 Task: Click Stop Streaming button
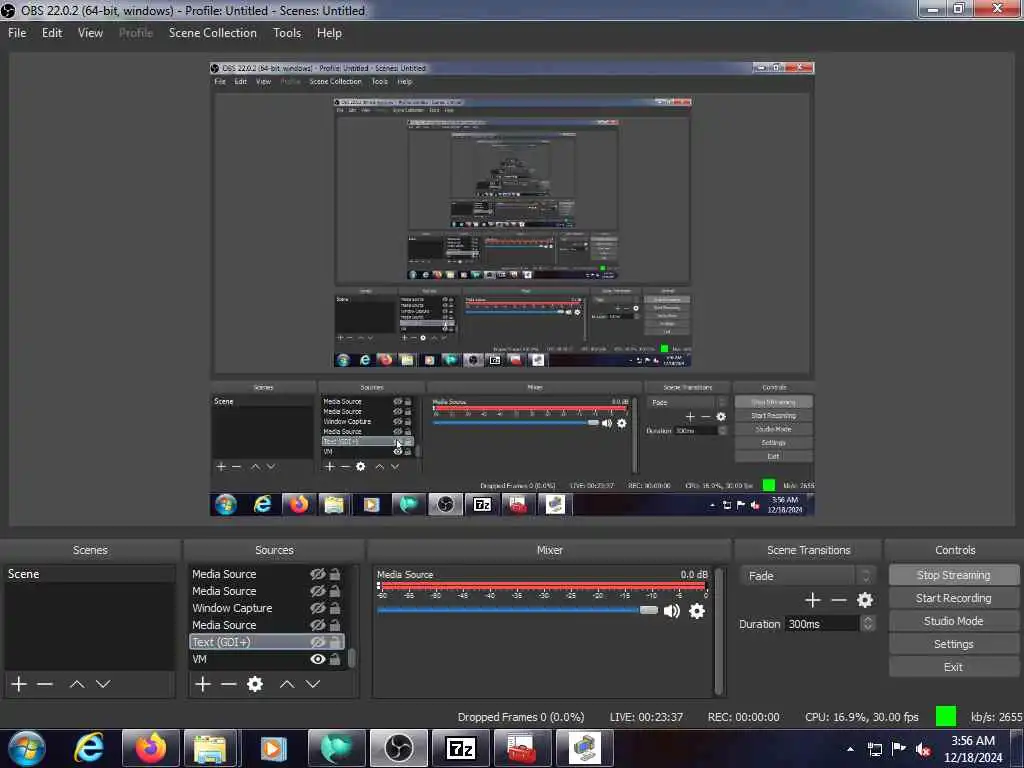pyautogui.click(x=953, y=575)
